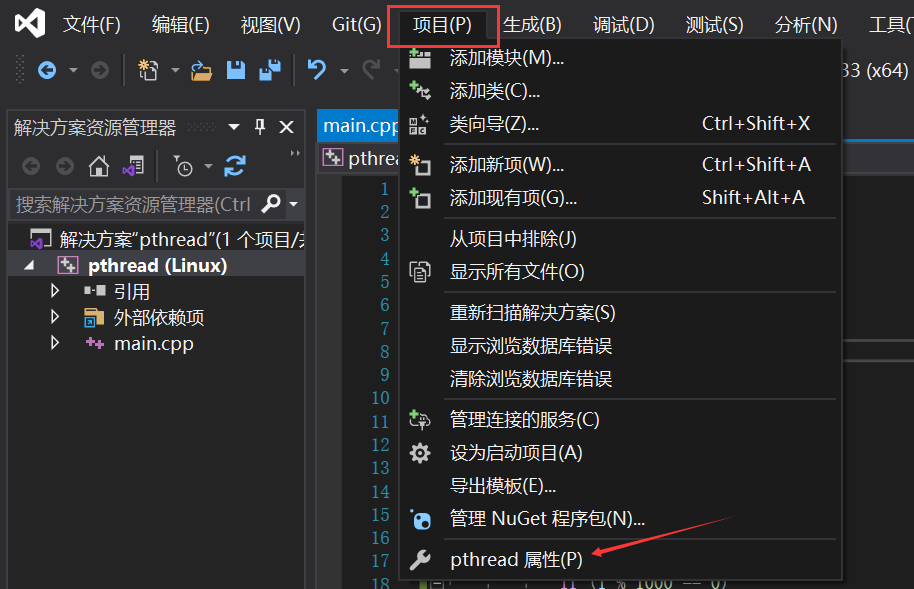The height and width of the screenshot is (589, 914).
Task: Show more Solution Explorer toolbar buttons overflow
Action: coord(295,154)
